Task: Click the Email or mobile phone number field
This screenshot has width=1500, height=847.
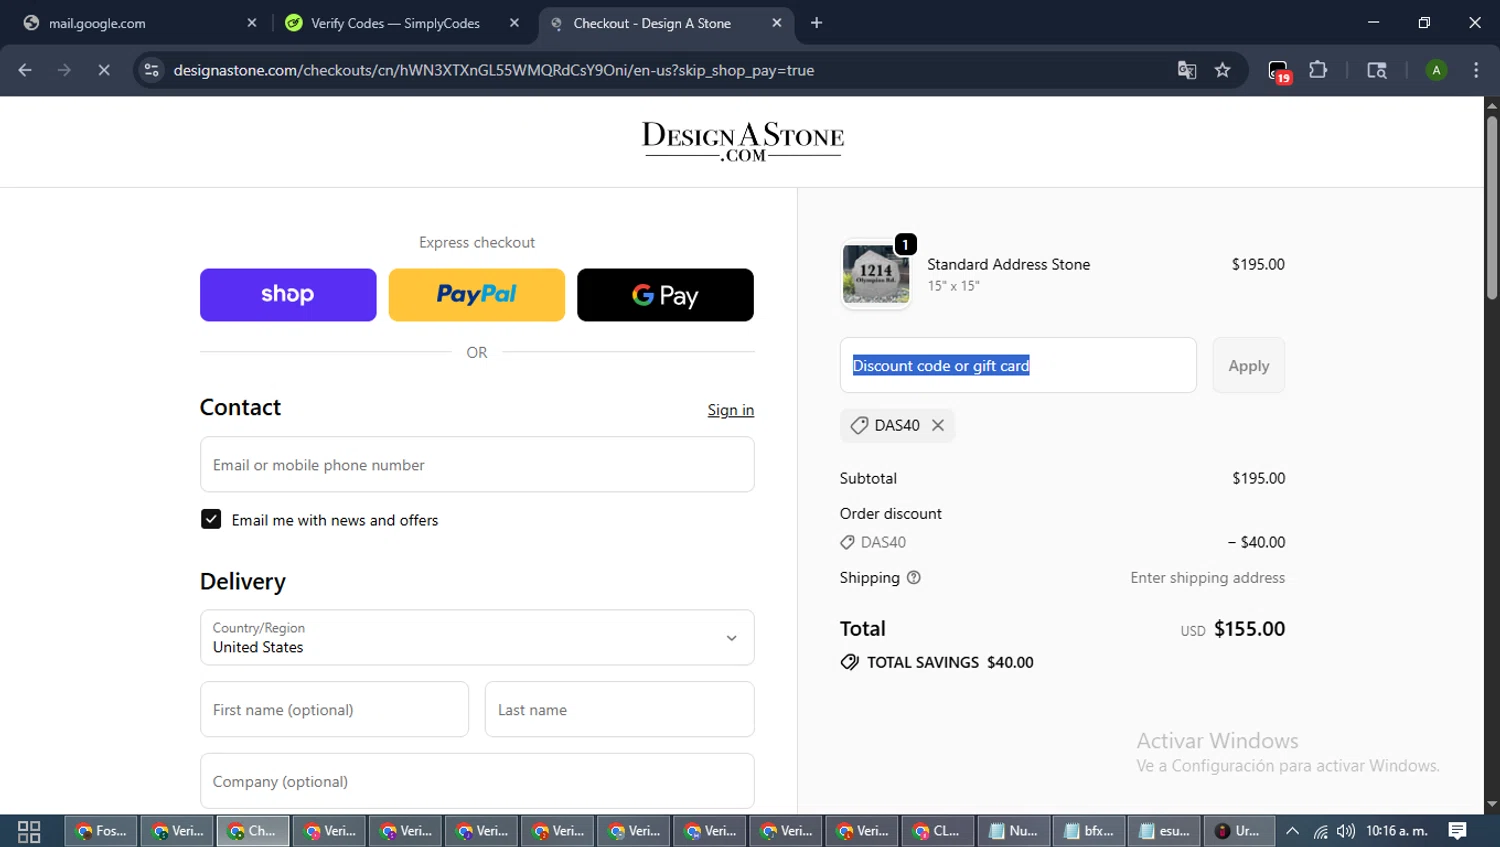Action: 477,464
